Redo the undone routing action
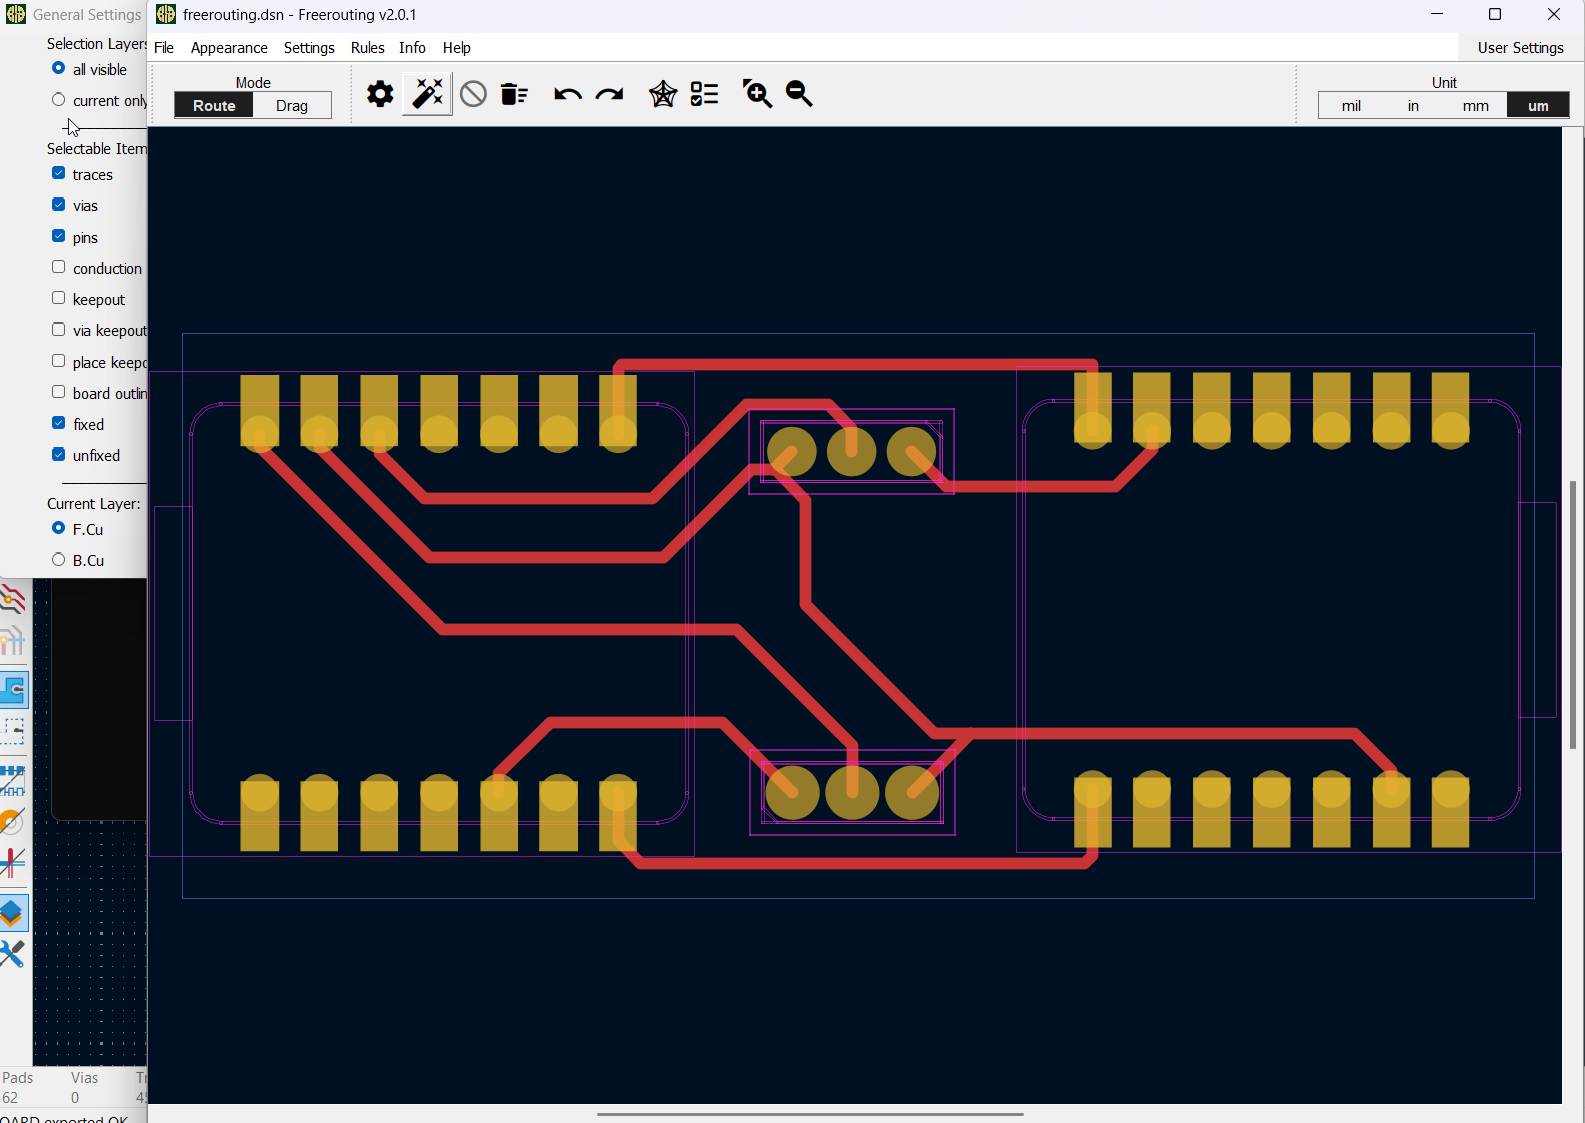 (x=609, y=94)
